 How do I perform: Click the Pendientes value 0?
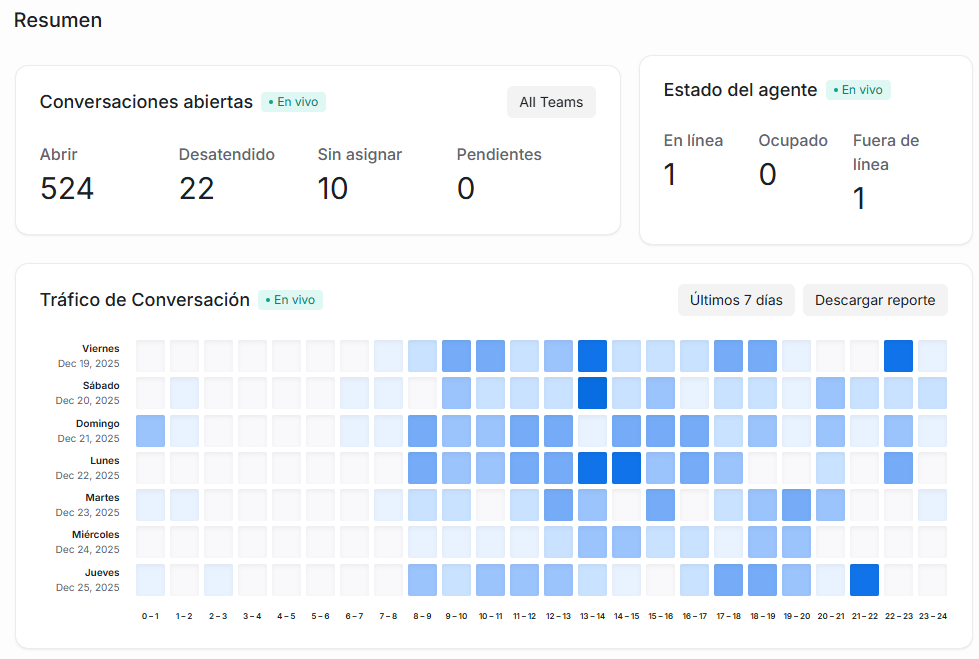465,188
